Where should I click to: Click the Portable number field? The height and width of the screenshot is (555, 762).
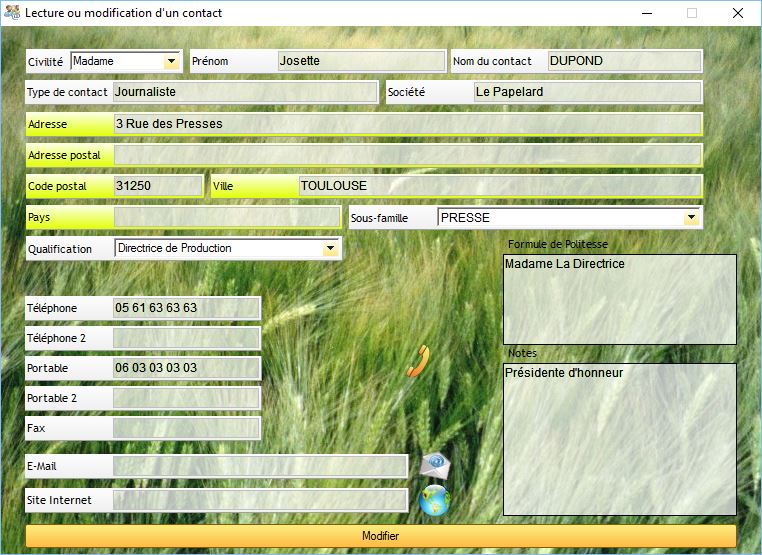tap(186, 368)
